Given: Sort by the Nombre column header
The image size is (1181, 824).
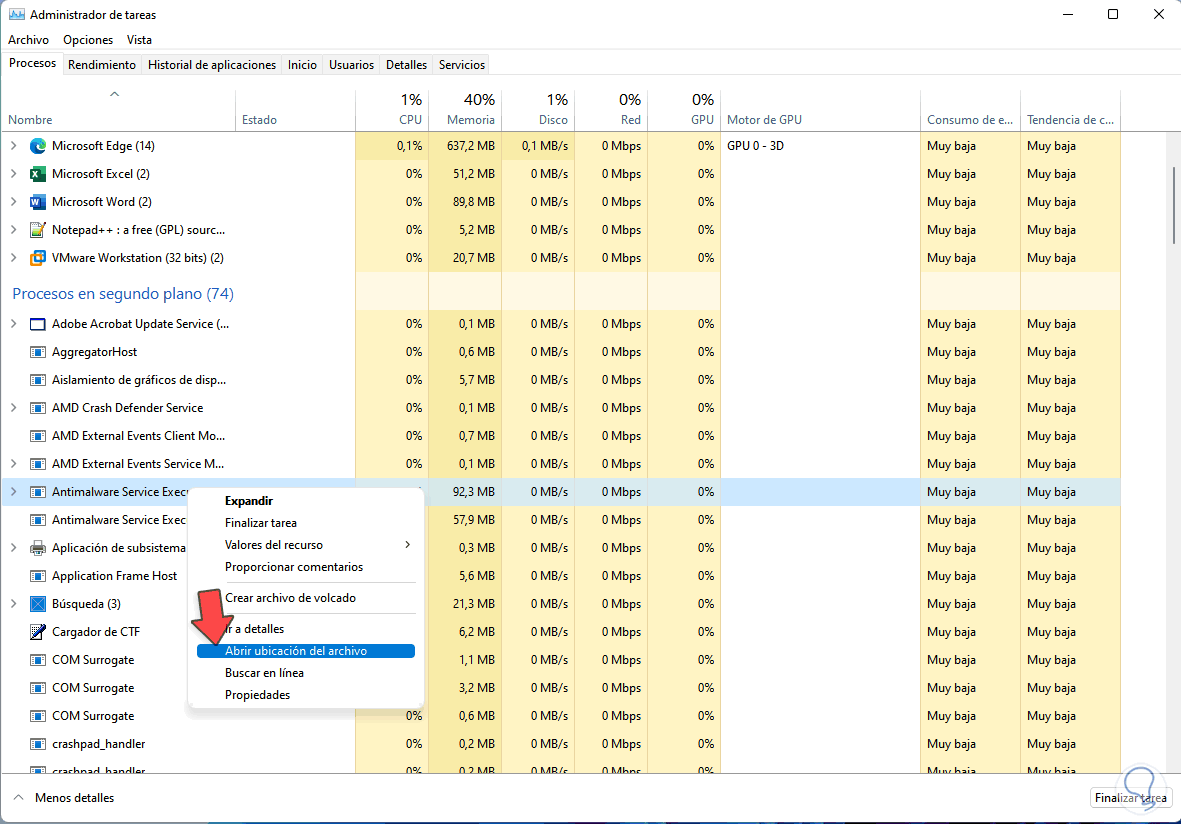Looking at the screenshot, I should (119, 110).
